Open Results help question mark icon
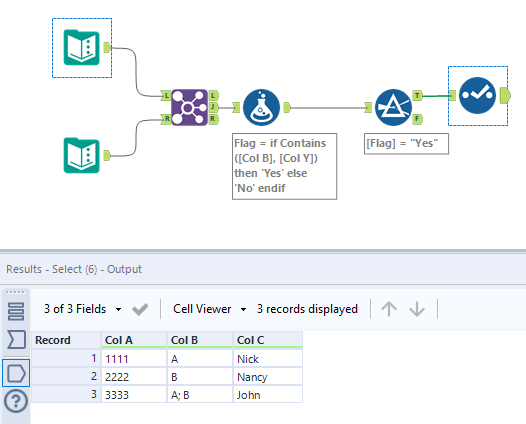The width and height of the screenshot is (526, 424). (16, 401)
